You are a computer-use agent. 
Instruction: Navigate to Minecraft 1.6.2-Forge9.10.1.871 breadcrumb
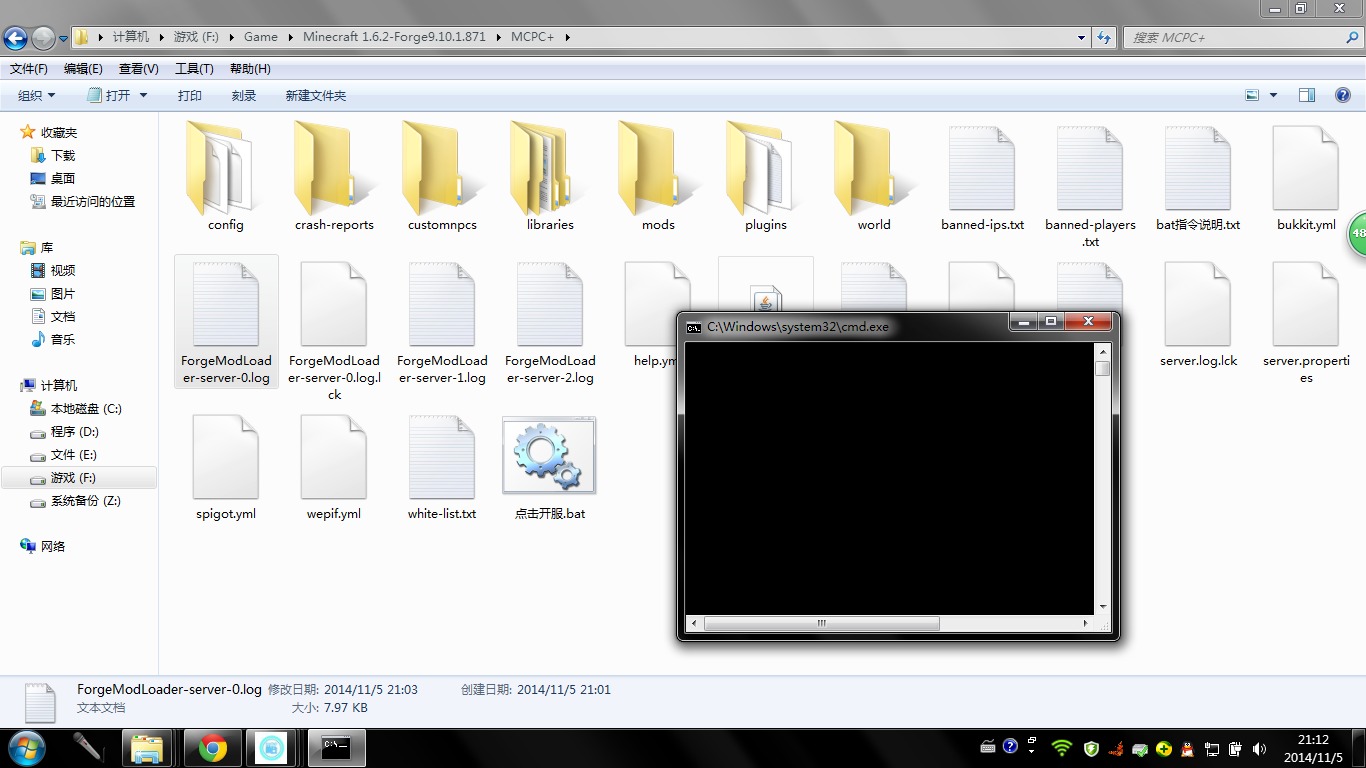pyautogui.click(x=394, y=37)
